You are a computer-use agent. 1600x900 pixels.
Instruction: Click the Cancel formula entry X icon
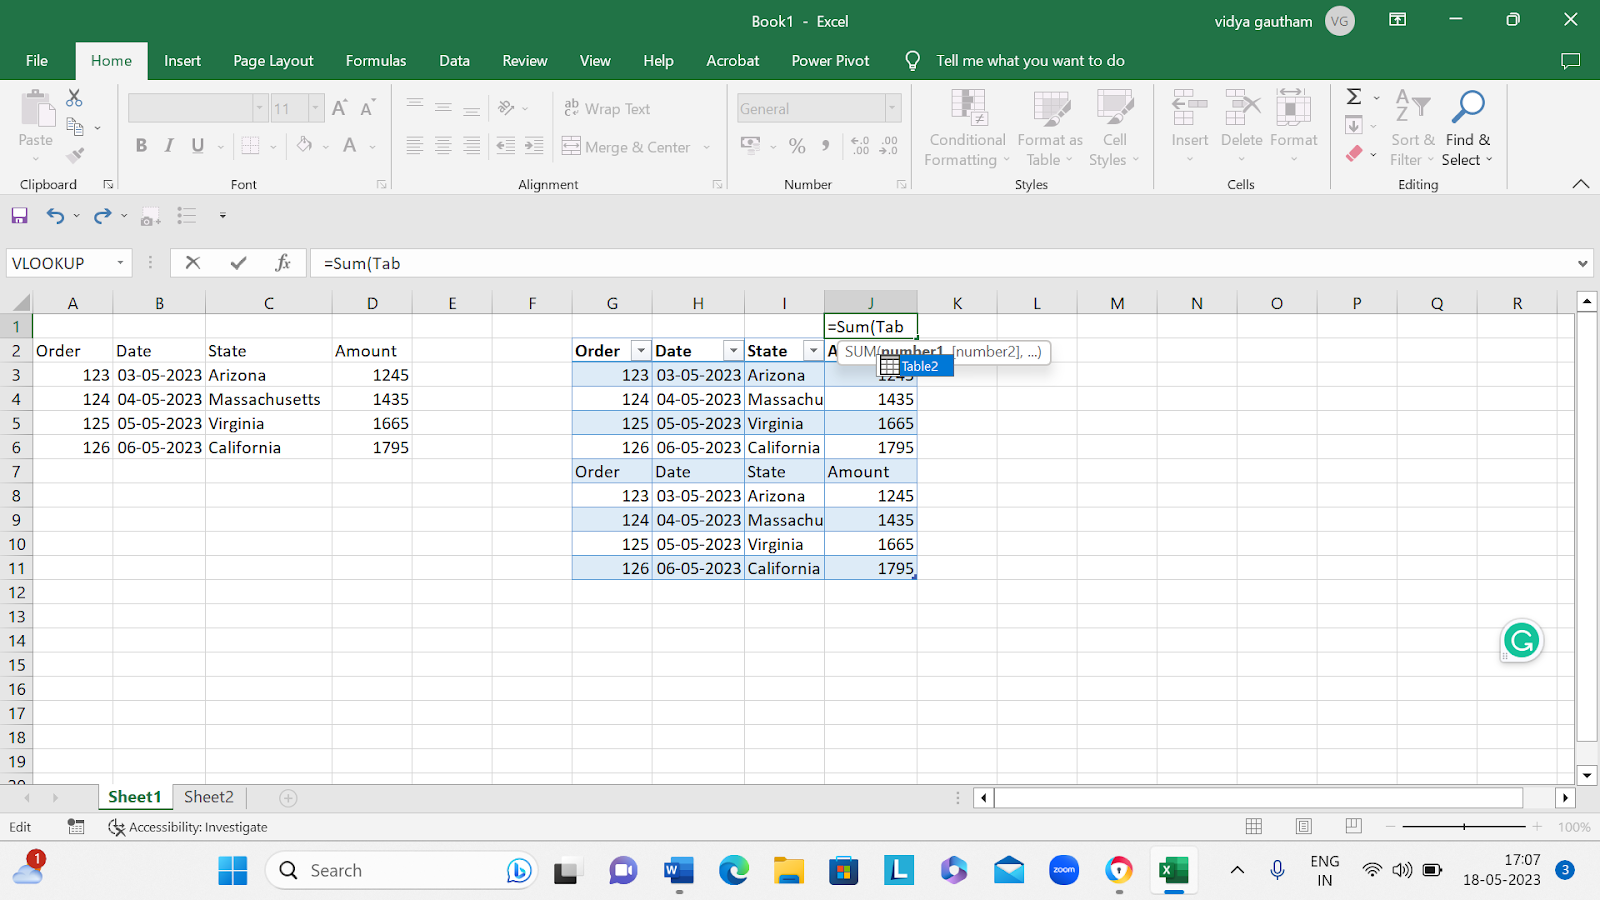[193, 263]
